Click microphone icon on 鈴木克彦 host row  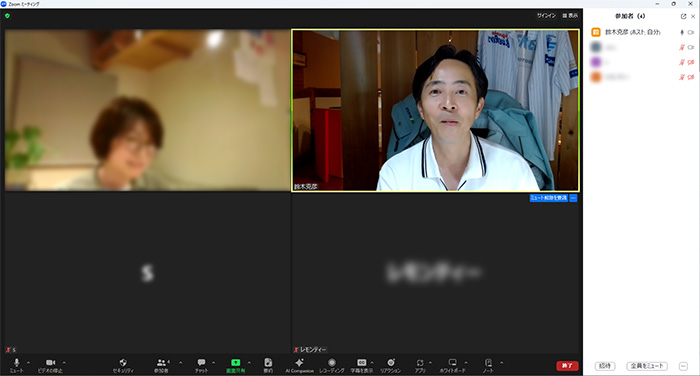(682, 32)
